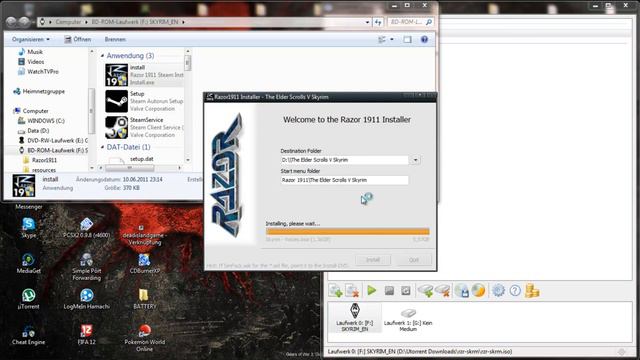Click Explorer help question mark icon
This screenshot has height=360, width=640.
424,40
